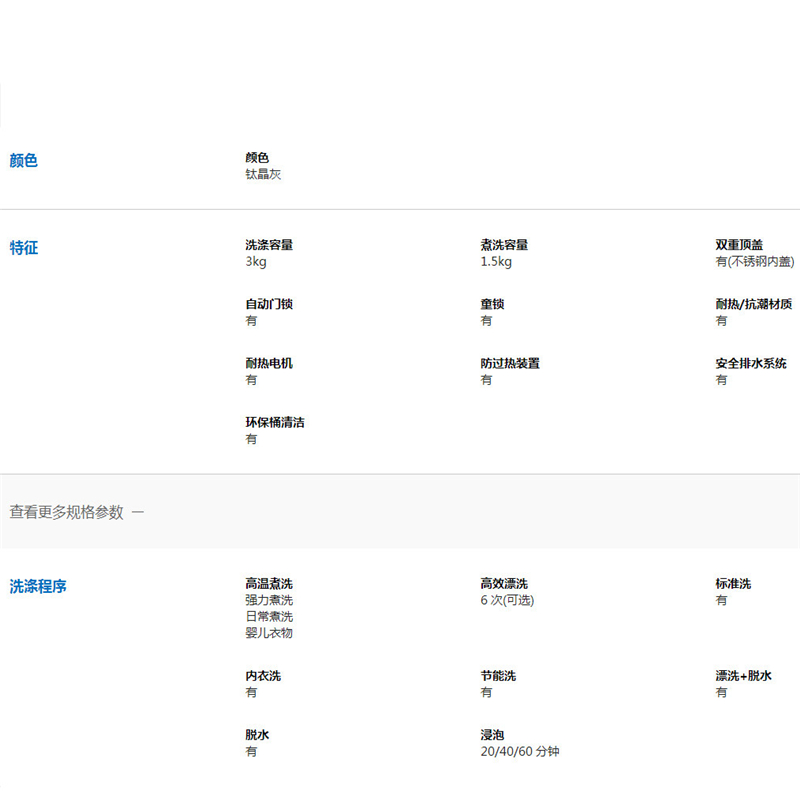800x800 pixels.
Task: Click the 双重顶盖 label
Action: pyautogui.click(x=739, y=245)
